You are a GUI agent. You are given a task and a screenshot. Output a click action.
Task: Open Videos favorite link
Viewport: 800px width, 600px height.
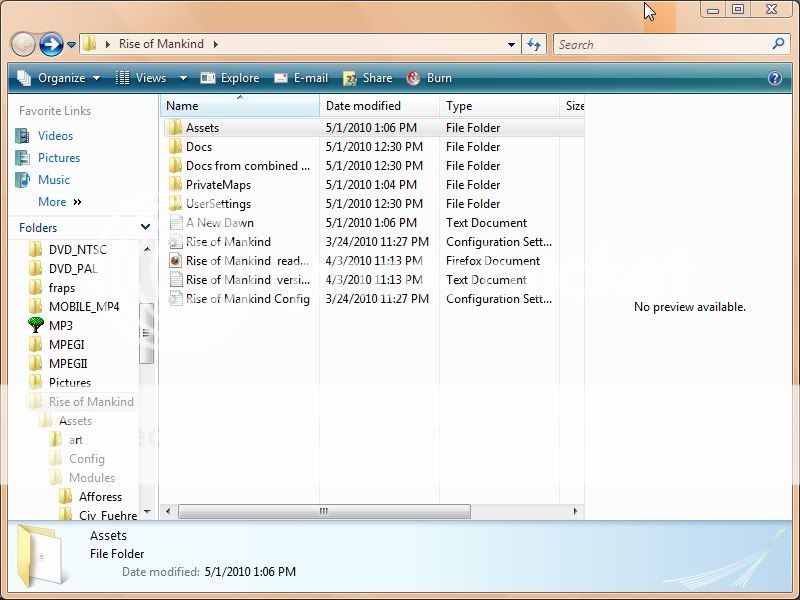tap(55, 136)
